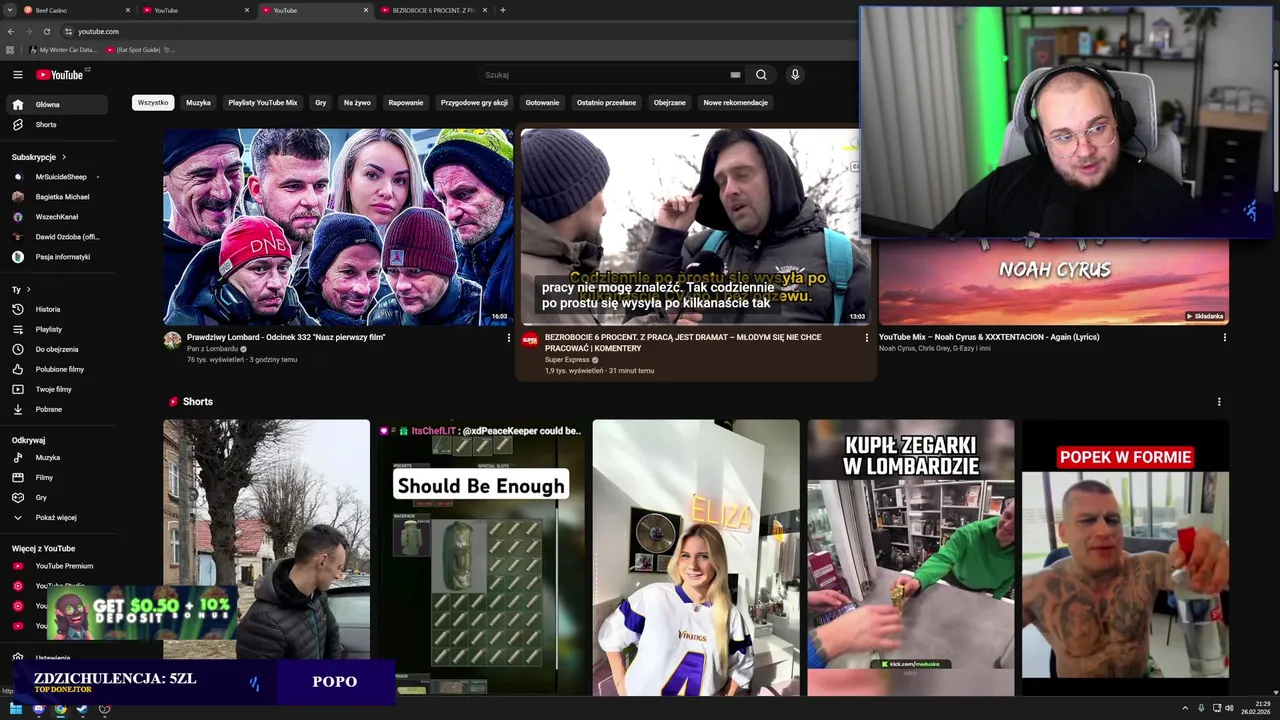Viewport: 1280px width, 720px height.
Task: Go back in browser
Action: [x=10, y=31]
